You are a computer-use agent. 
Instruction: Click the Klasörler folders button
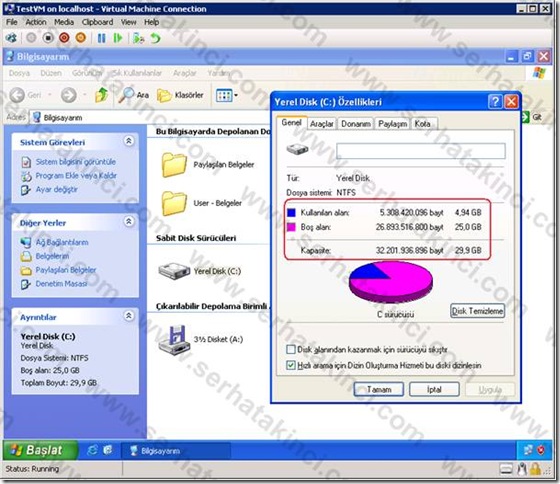180,95
